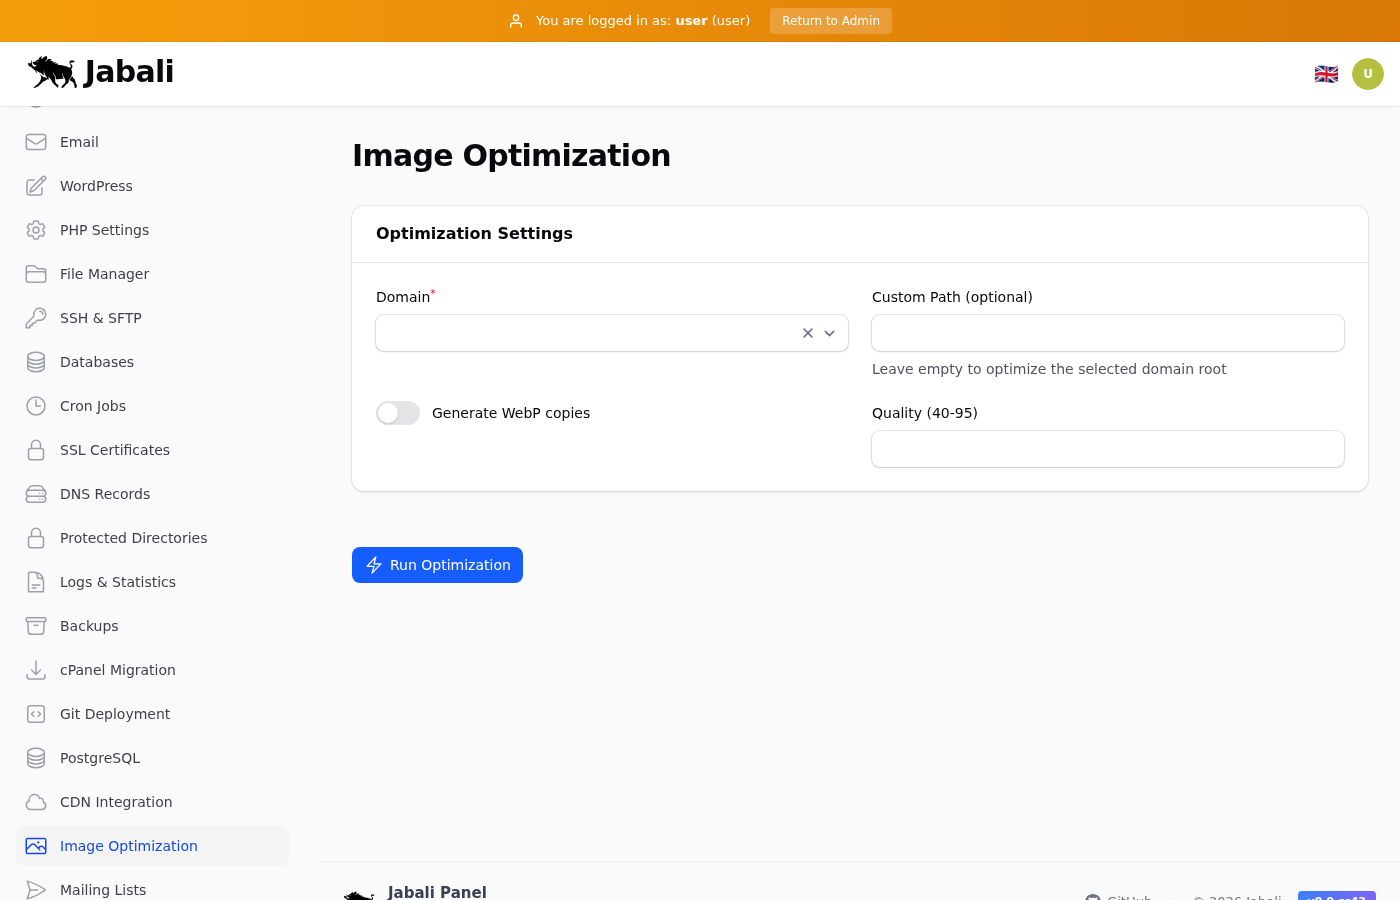The image size is (1400, 900).
Task: Click the Return to Admin button
Action: tap(830, 21)
